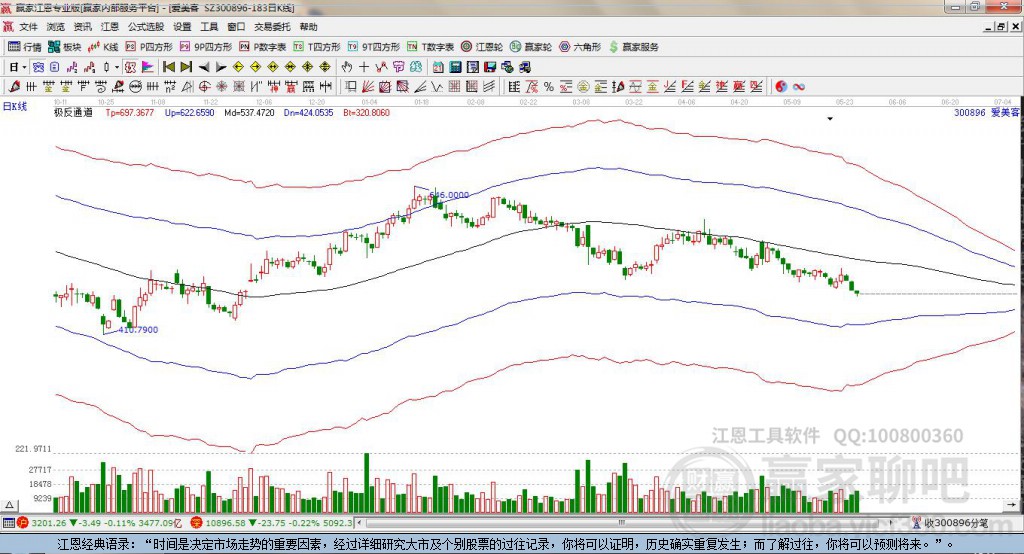Open the calculator icon
The image size is (1024, 554).
tap(455, 67)
